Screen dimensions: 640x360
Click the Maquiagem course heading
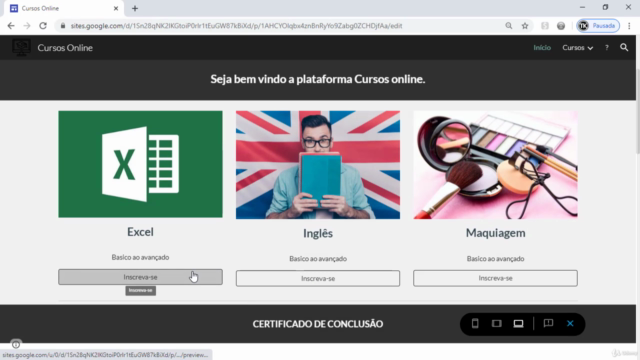coord(496,233)
